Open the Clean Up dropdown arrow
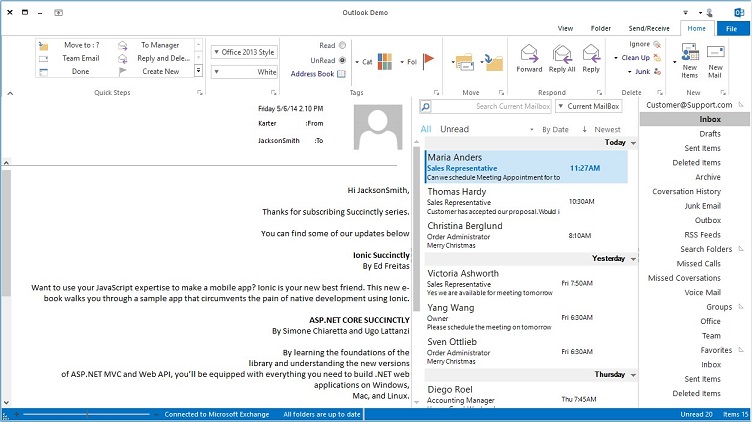Screen dimensions: 752x422 tap(616, 58)
